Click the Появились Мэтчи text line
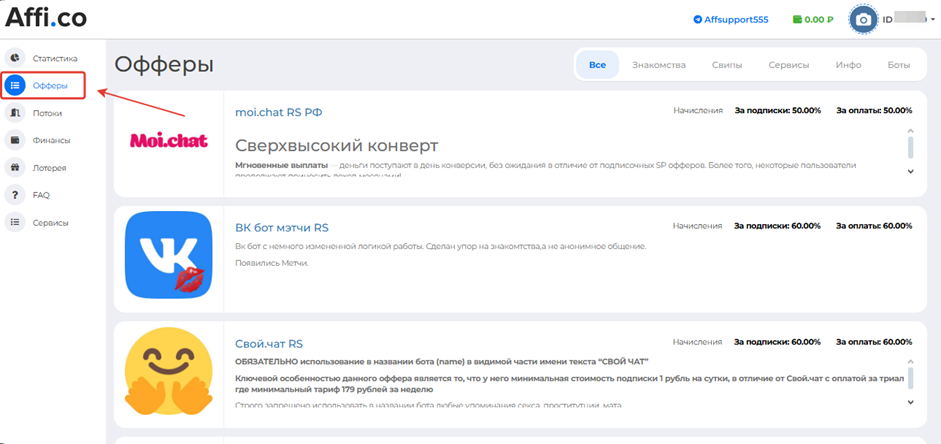Screen dimensions: 941x444 271,263
